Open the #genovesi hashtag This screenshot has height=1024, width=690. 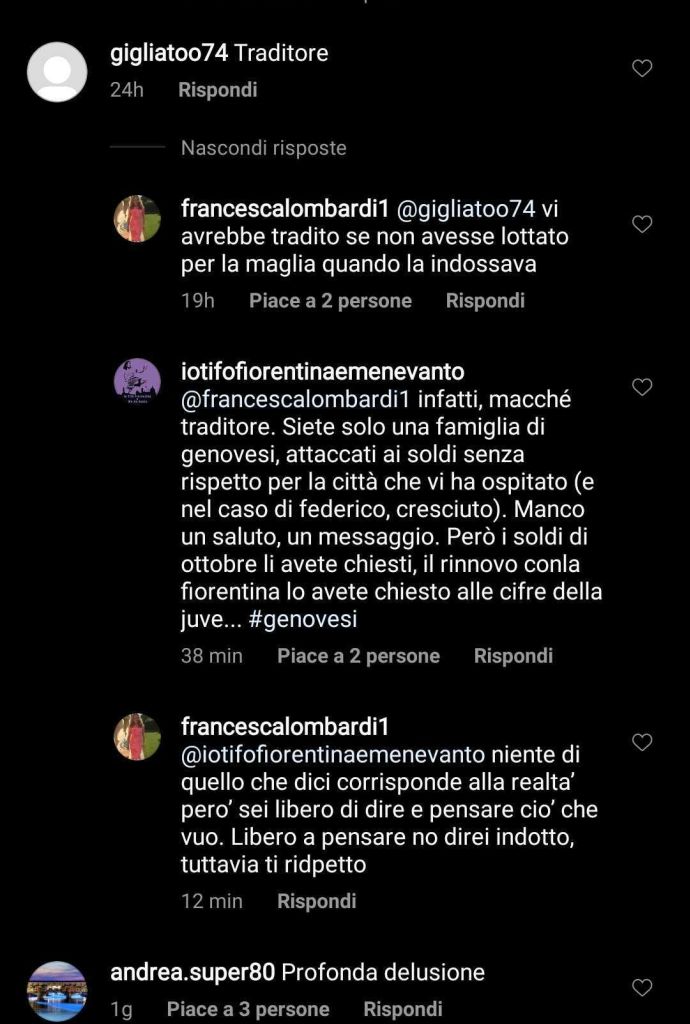pyautogui.click(x=304, y=619)
